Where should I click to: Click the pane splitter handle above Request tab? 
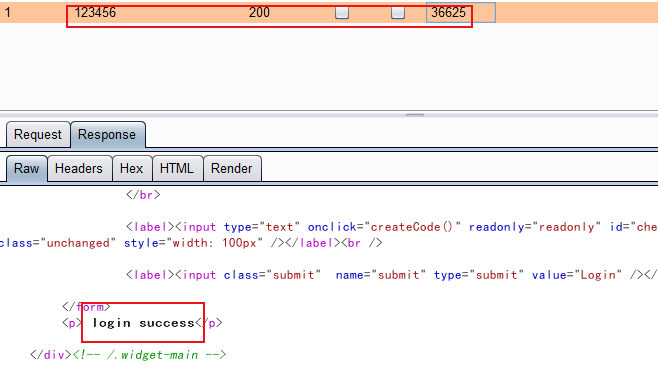pos(415,115)
